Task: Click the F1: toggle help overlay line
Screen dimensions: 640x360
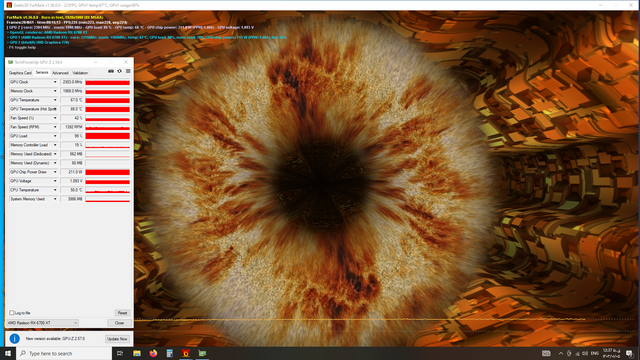Action: coord(22,47)
